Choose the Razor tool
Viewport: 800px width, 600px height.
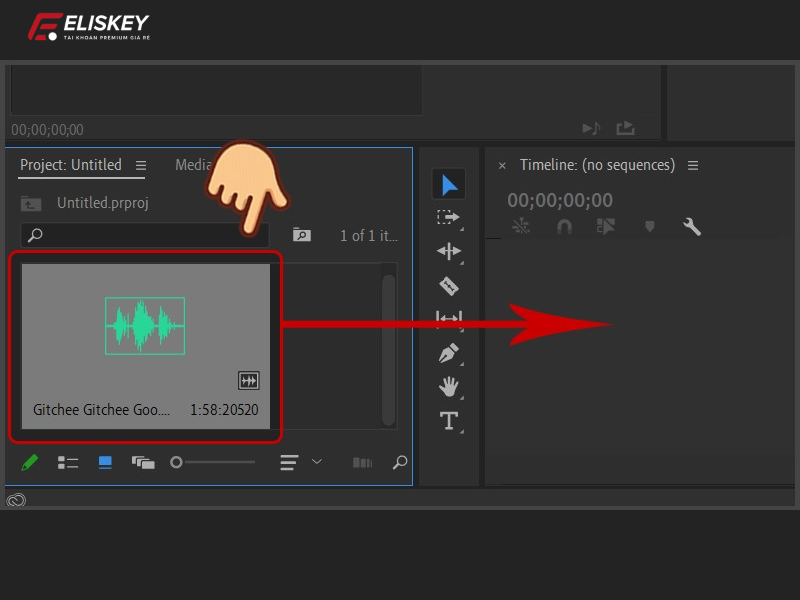click(x=449, y=286)
